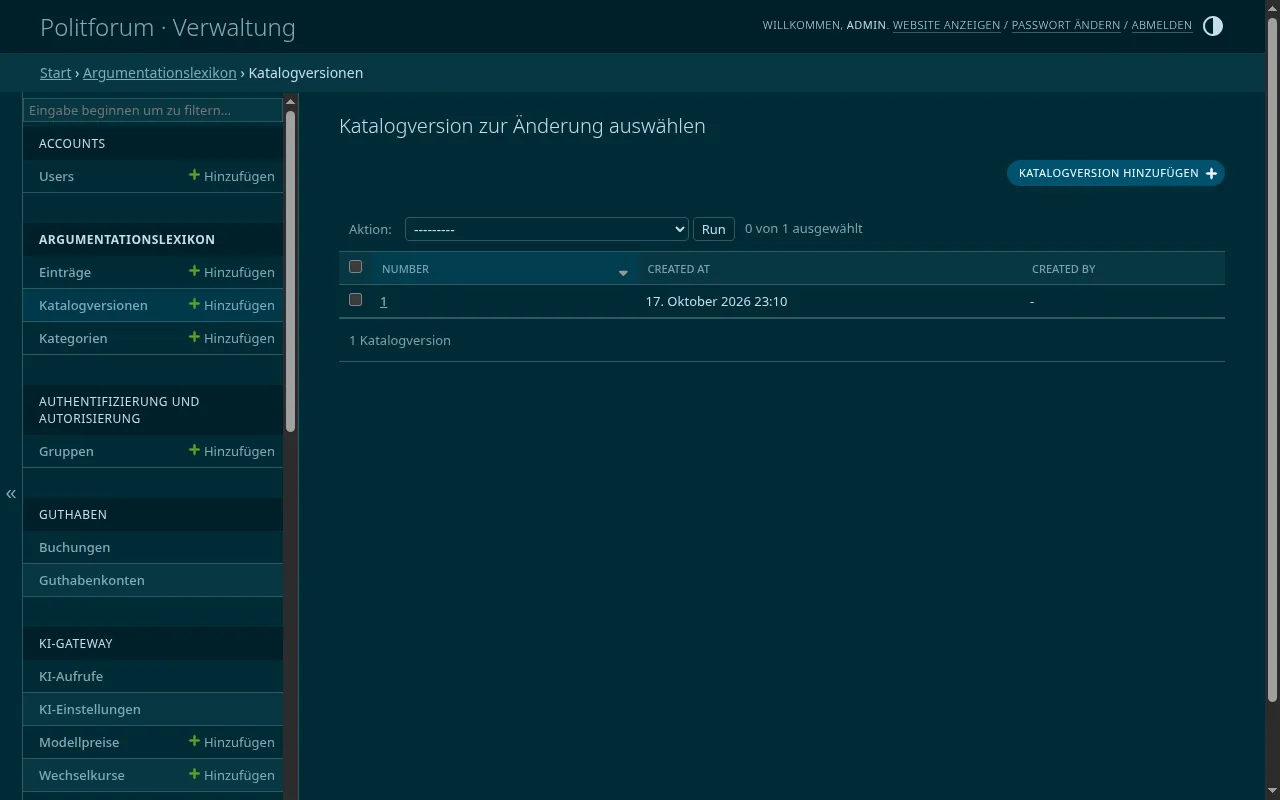The width and height of the screenshot is (1280, 800).
Task: Click the plus icon in Einträge row
Action: point(194,271)
